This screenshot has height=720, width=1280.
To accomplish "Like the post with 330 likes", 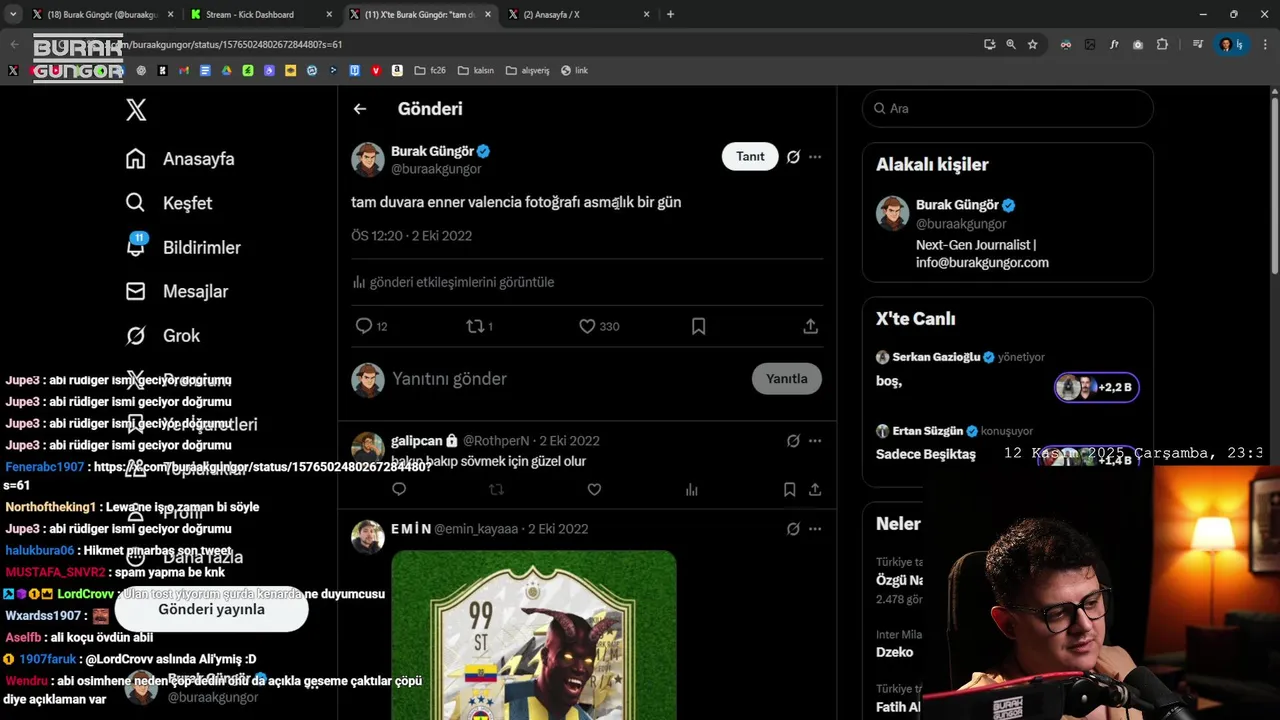I will click(587, 326).
